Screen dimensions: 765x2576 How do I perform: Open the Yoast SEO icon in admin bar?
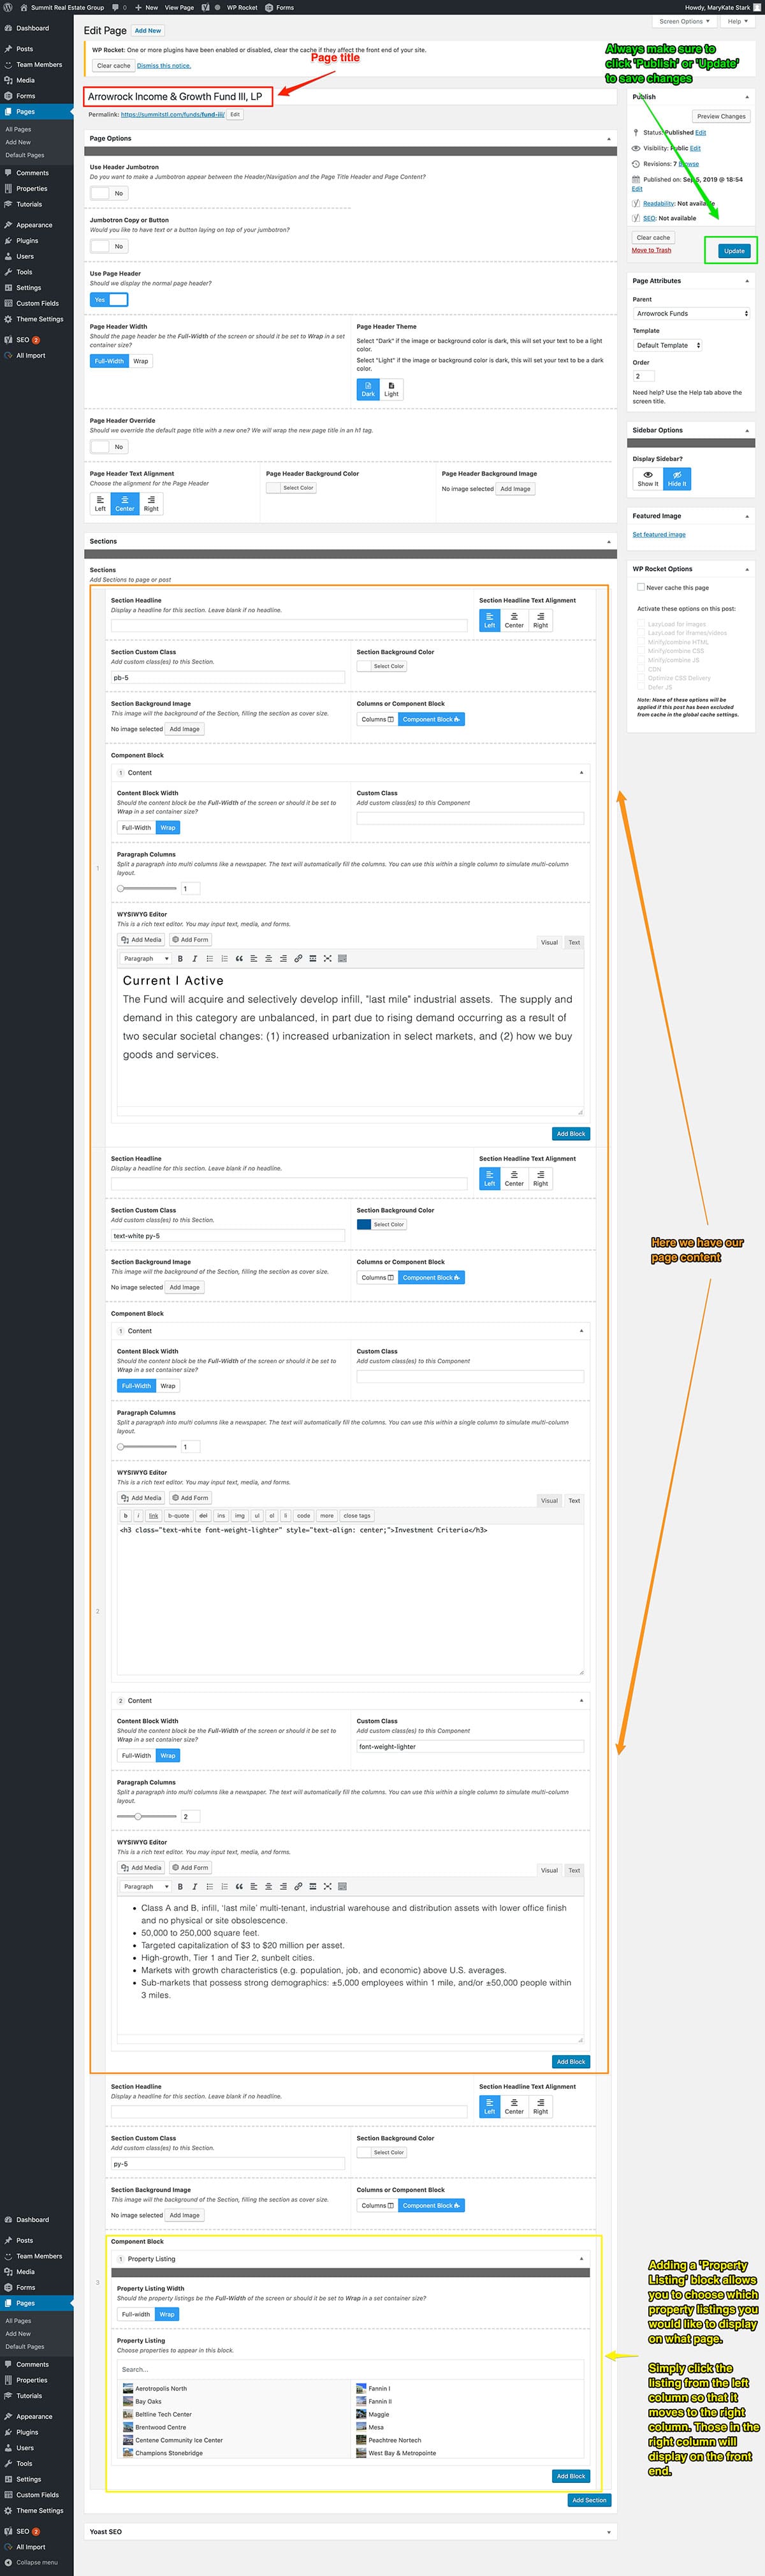[206, 7]
